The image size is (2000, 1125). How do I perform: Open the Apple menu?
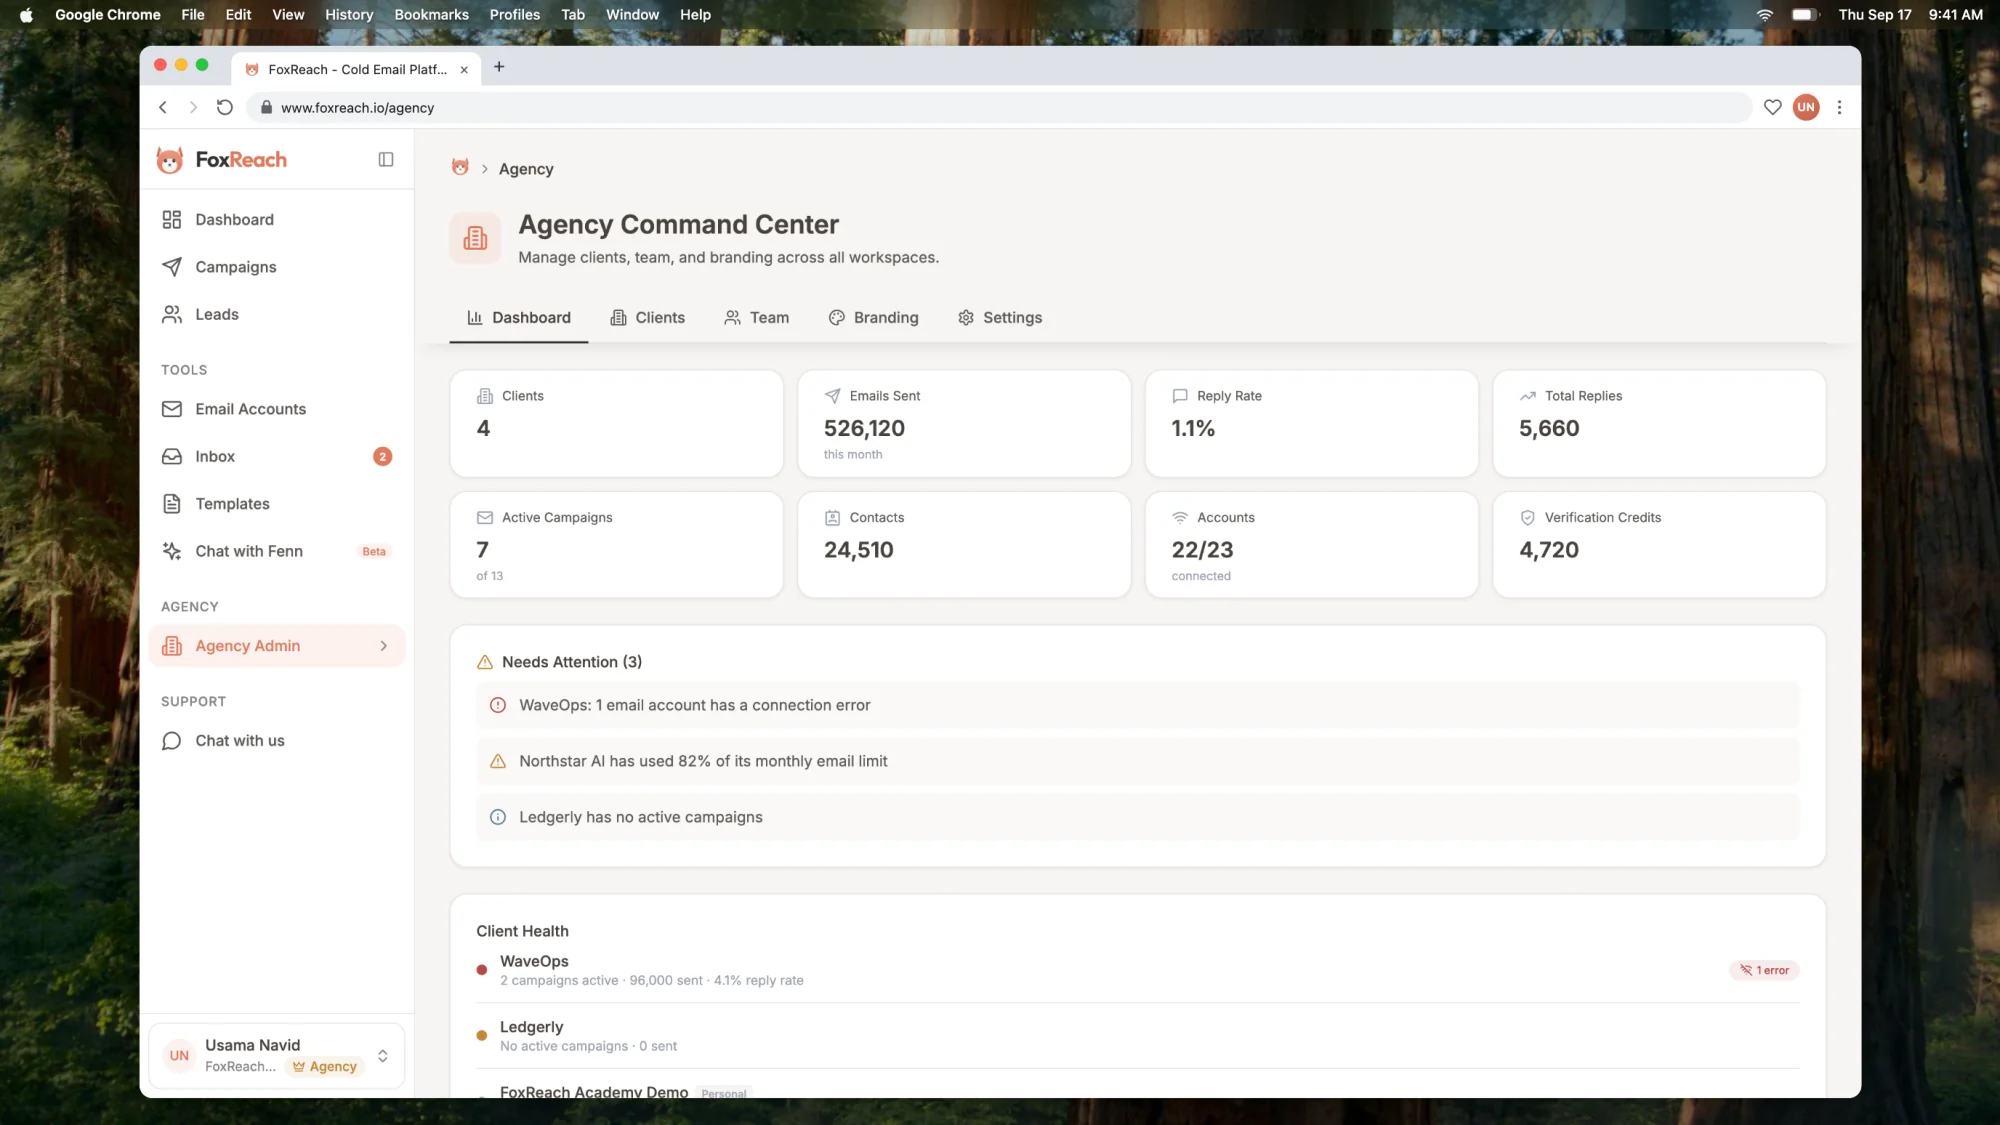[27, 15]
